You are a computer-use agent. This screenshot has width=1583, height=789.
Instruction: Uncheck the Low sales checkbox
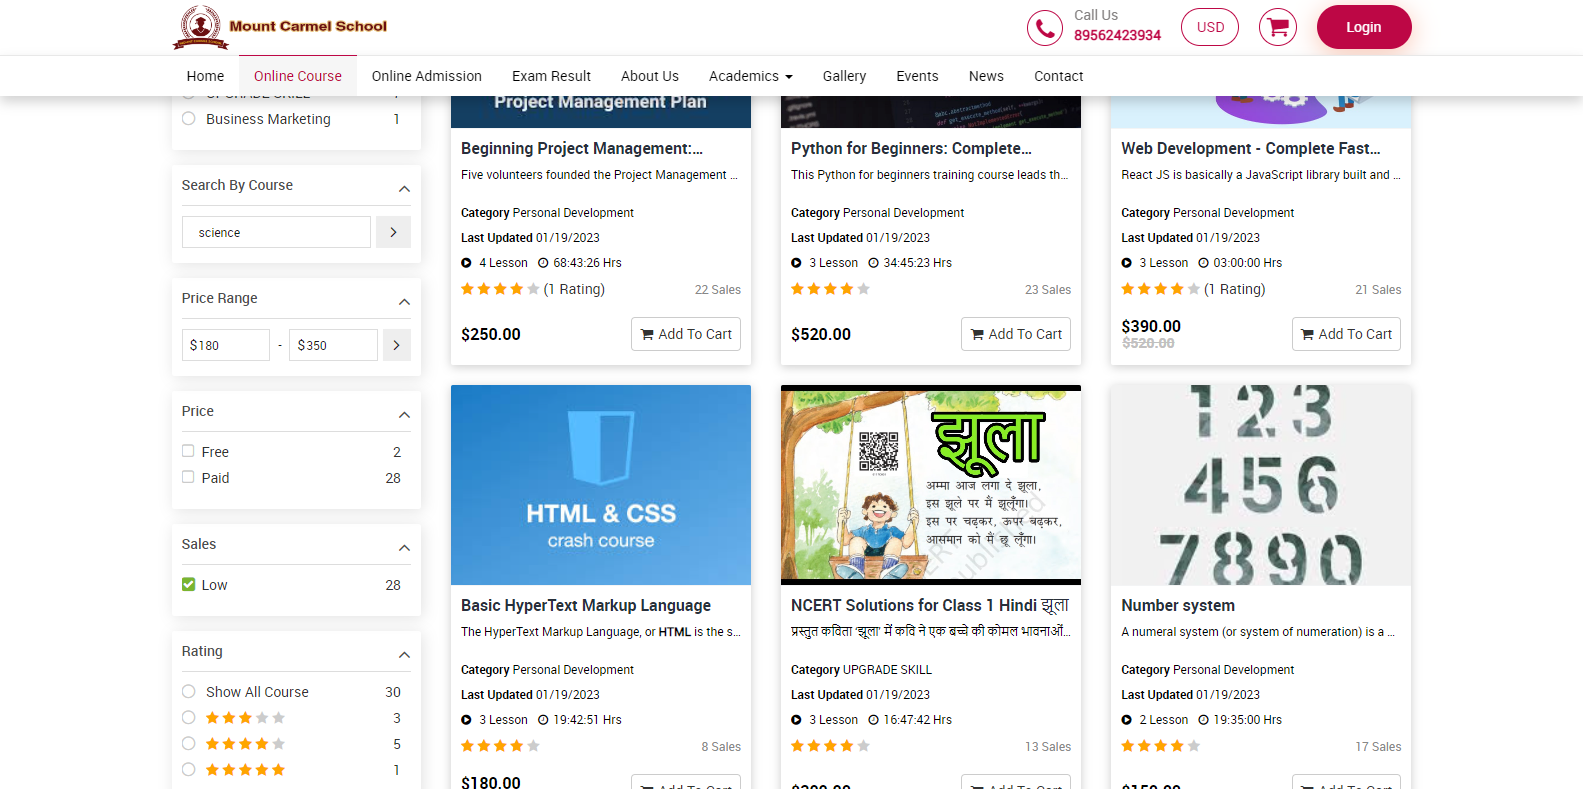[188, 584]
